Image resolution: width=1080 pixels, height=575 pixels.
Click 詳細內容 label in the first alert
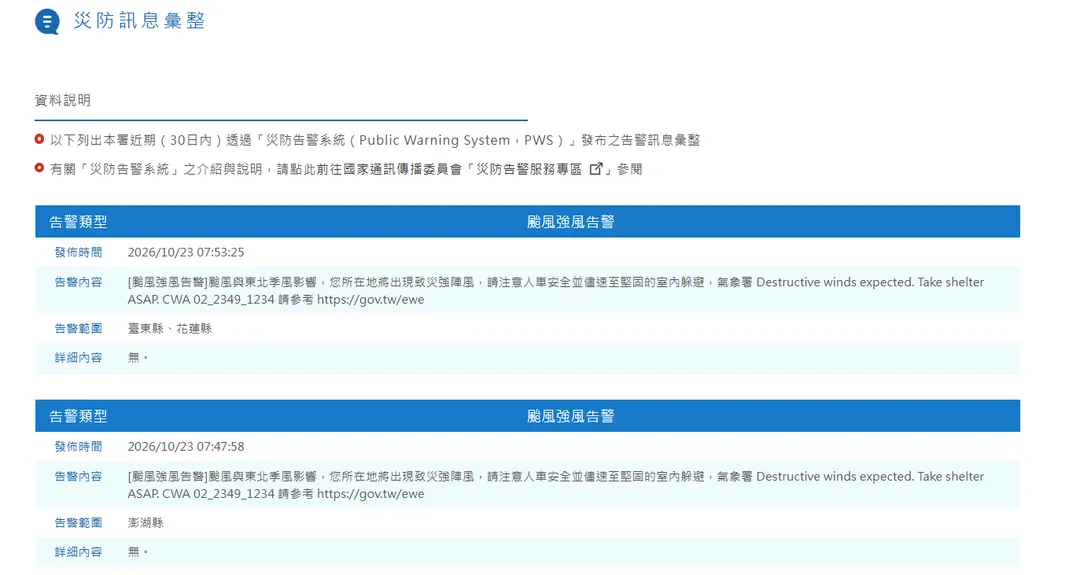tap(79, 357)
